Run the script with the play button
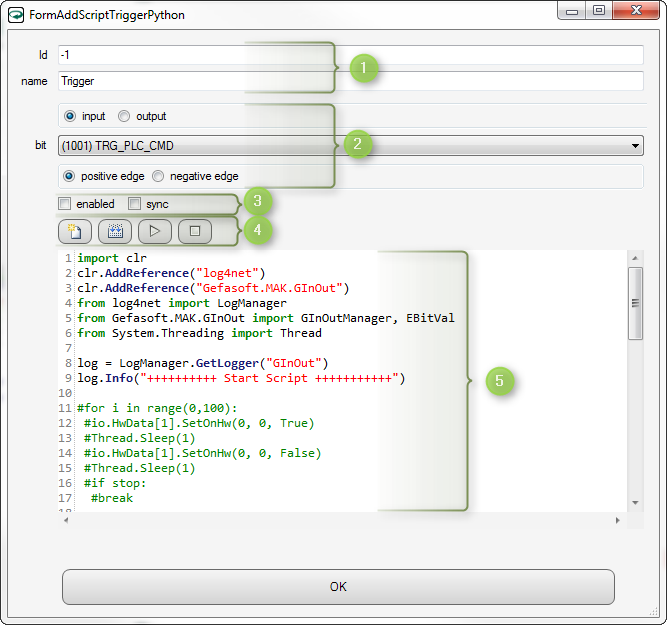Viewport: 667px width, 625px height. (155, 231)
